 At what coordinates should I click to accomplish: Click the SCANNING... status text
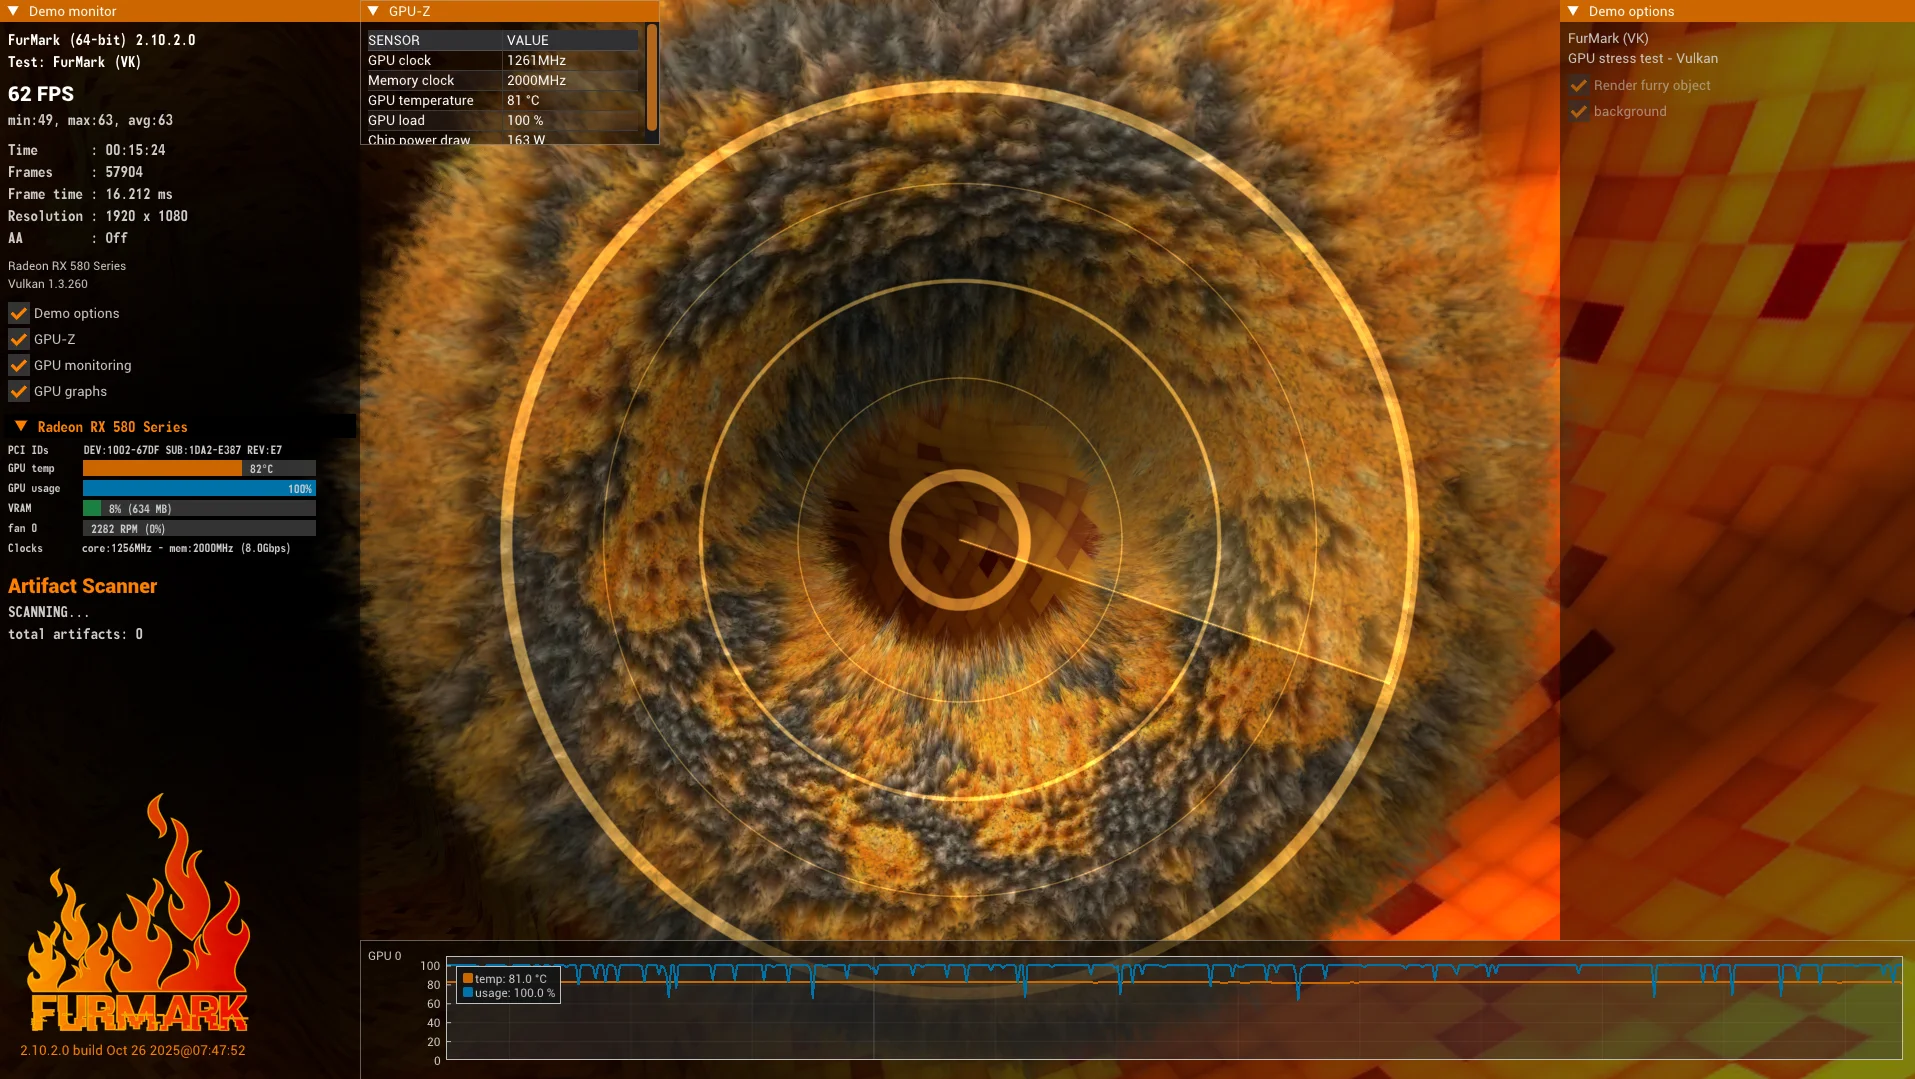(x=49, y=612)
